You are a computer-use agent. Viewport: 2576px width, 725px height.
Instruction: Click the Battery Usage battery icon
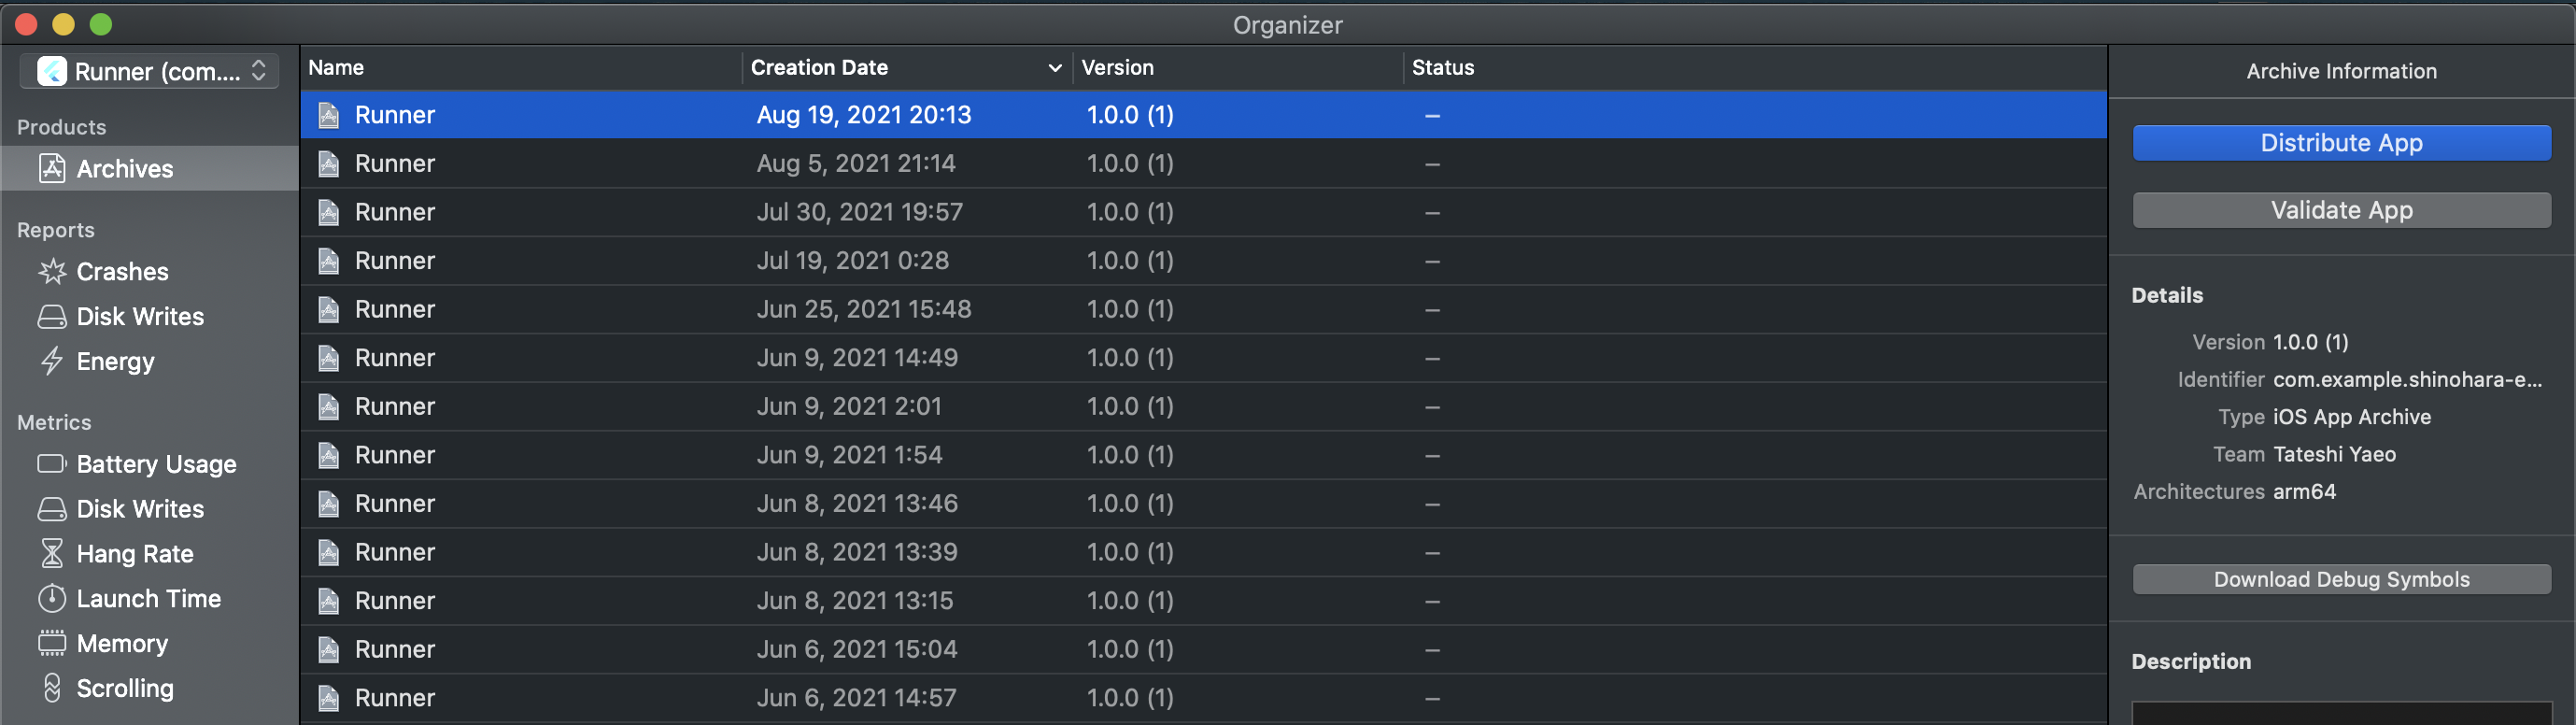pyautogui.click(x=52, y=464)
